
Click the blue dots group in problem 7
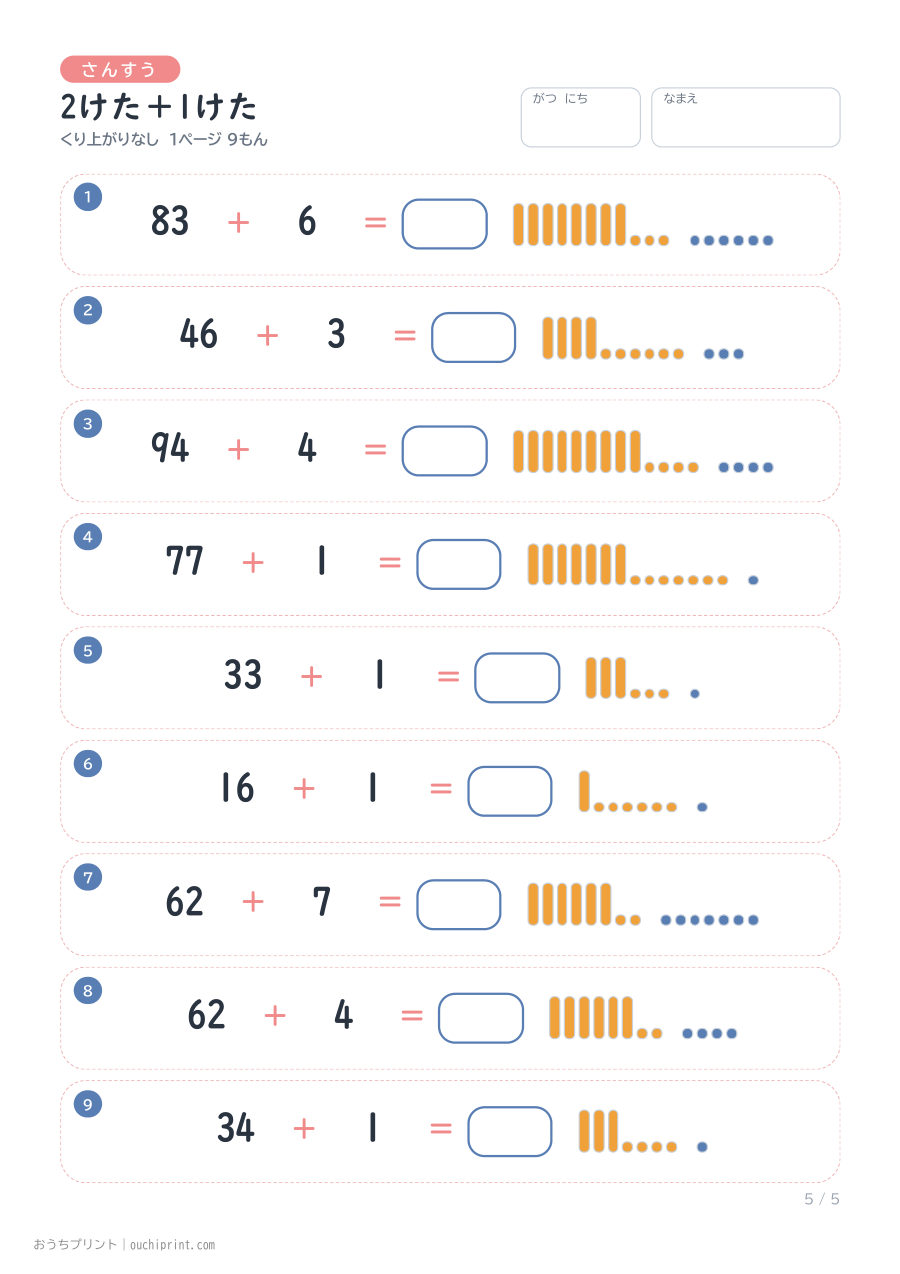710,920
